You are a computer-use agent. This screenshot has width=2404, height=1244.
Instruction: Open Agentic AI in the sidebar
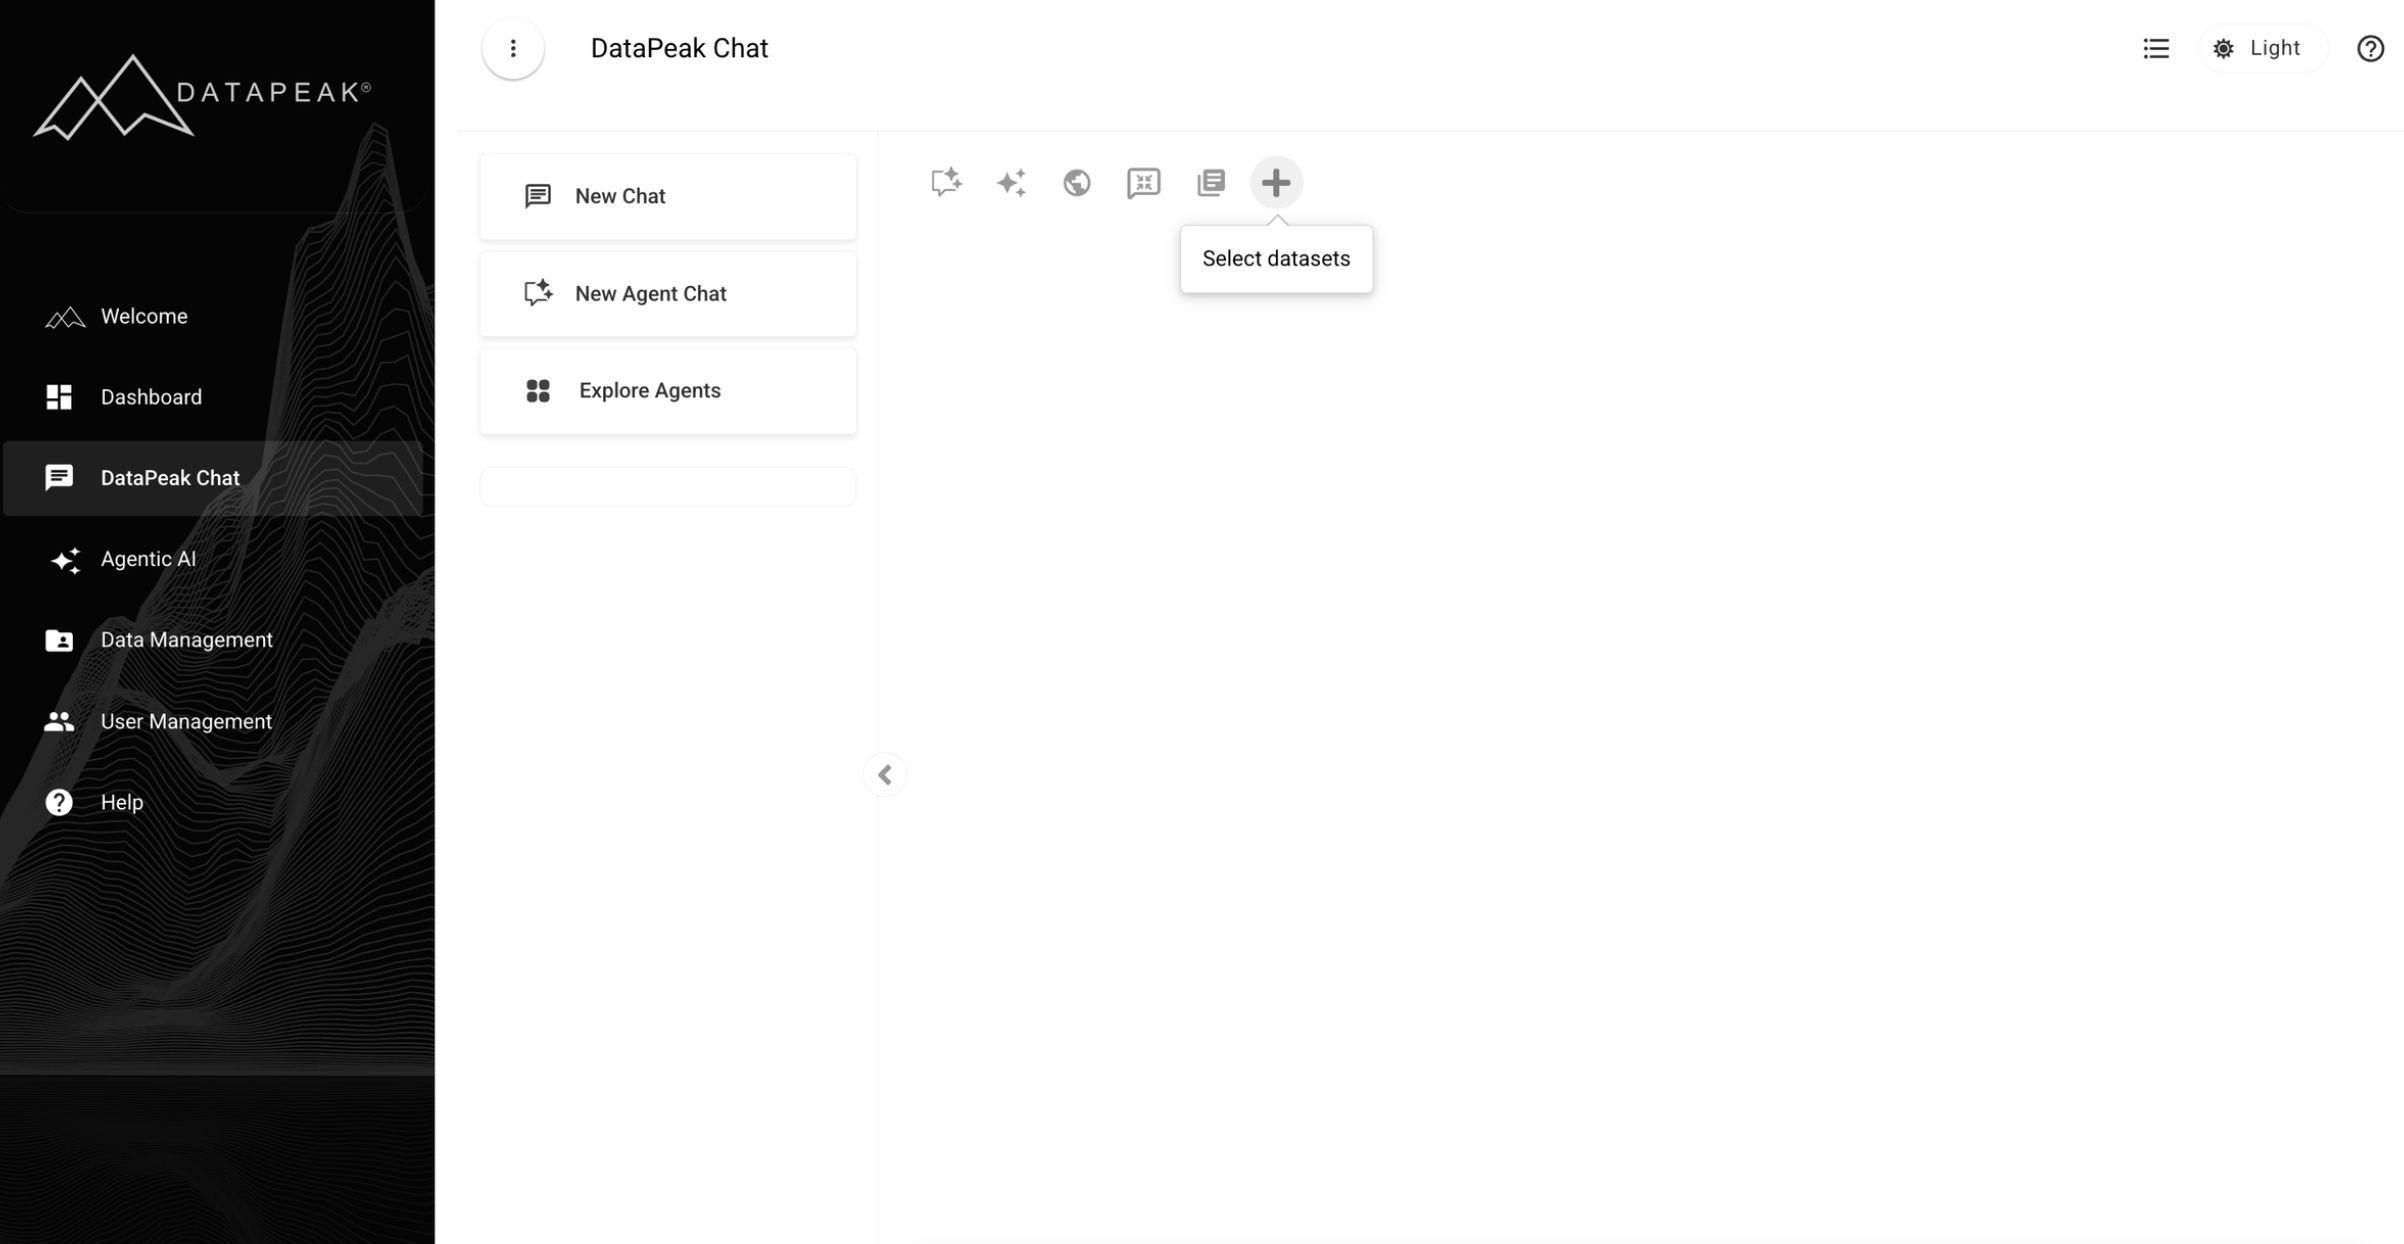click(213, 559)
